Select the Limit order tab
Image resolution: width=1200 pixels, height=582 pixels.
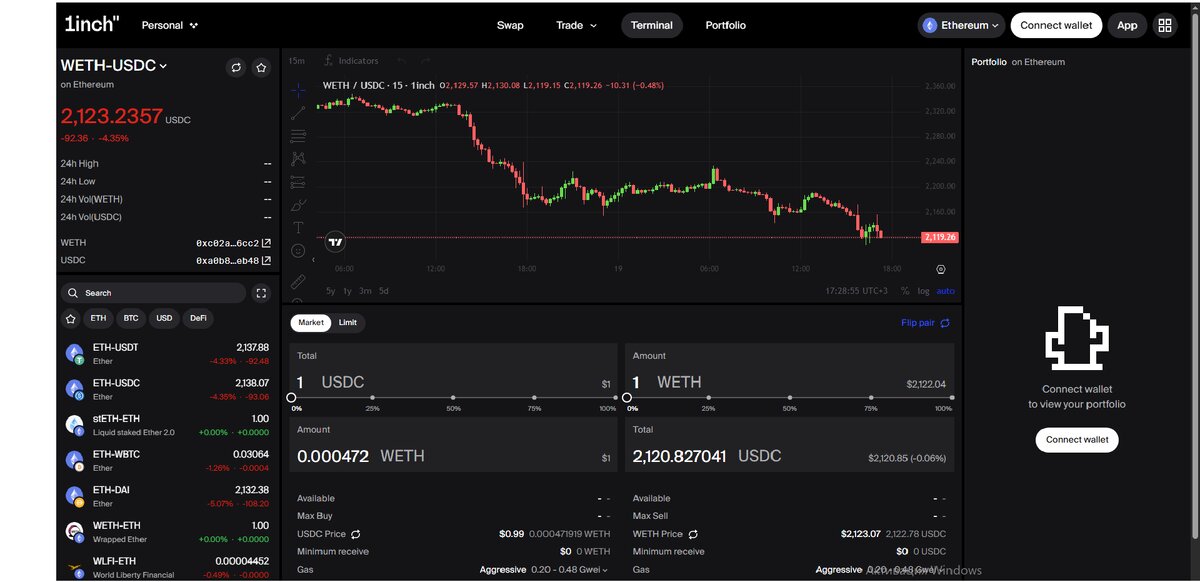(x=348, y=323)
